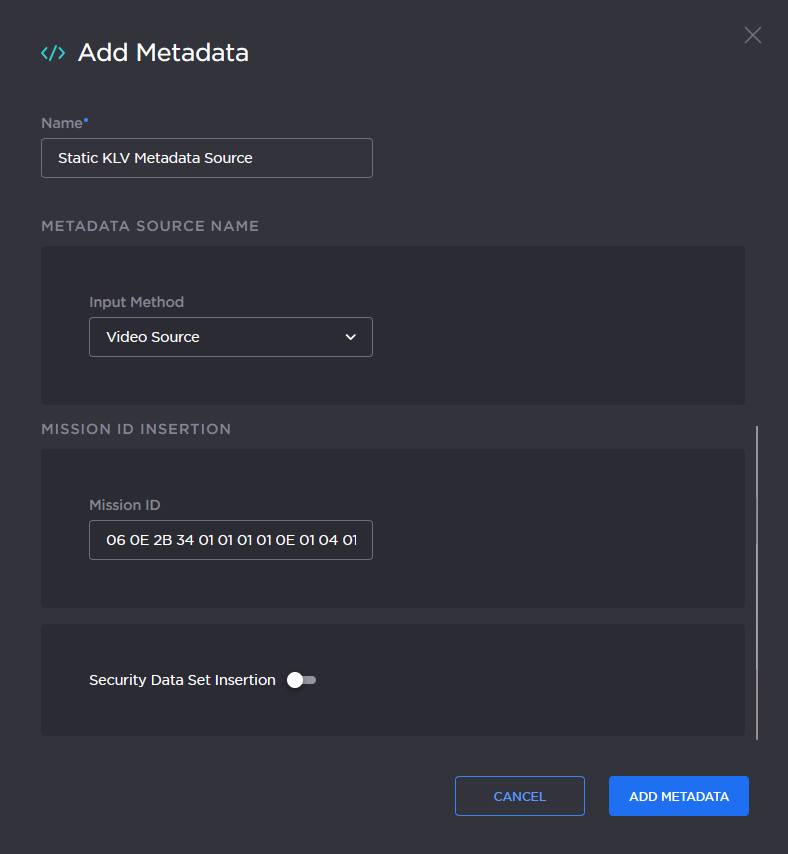The image size is (788, 854).
Task: Flip the switch next to Security Data Set Insertion
Action: coord(301,679)
